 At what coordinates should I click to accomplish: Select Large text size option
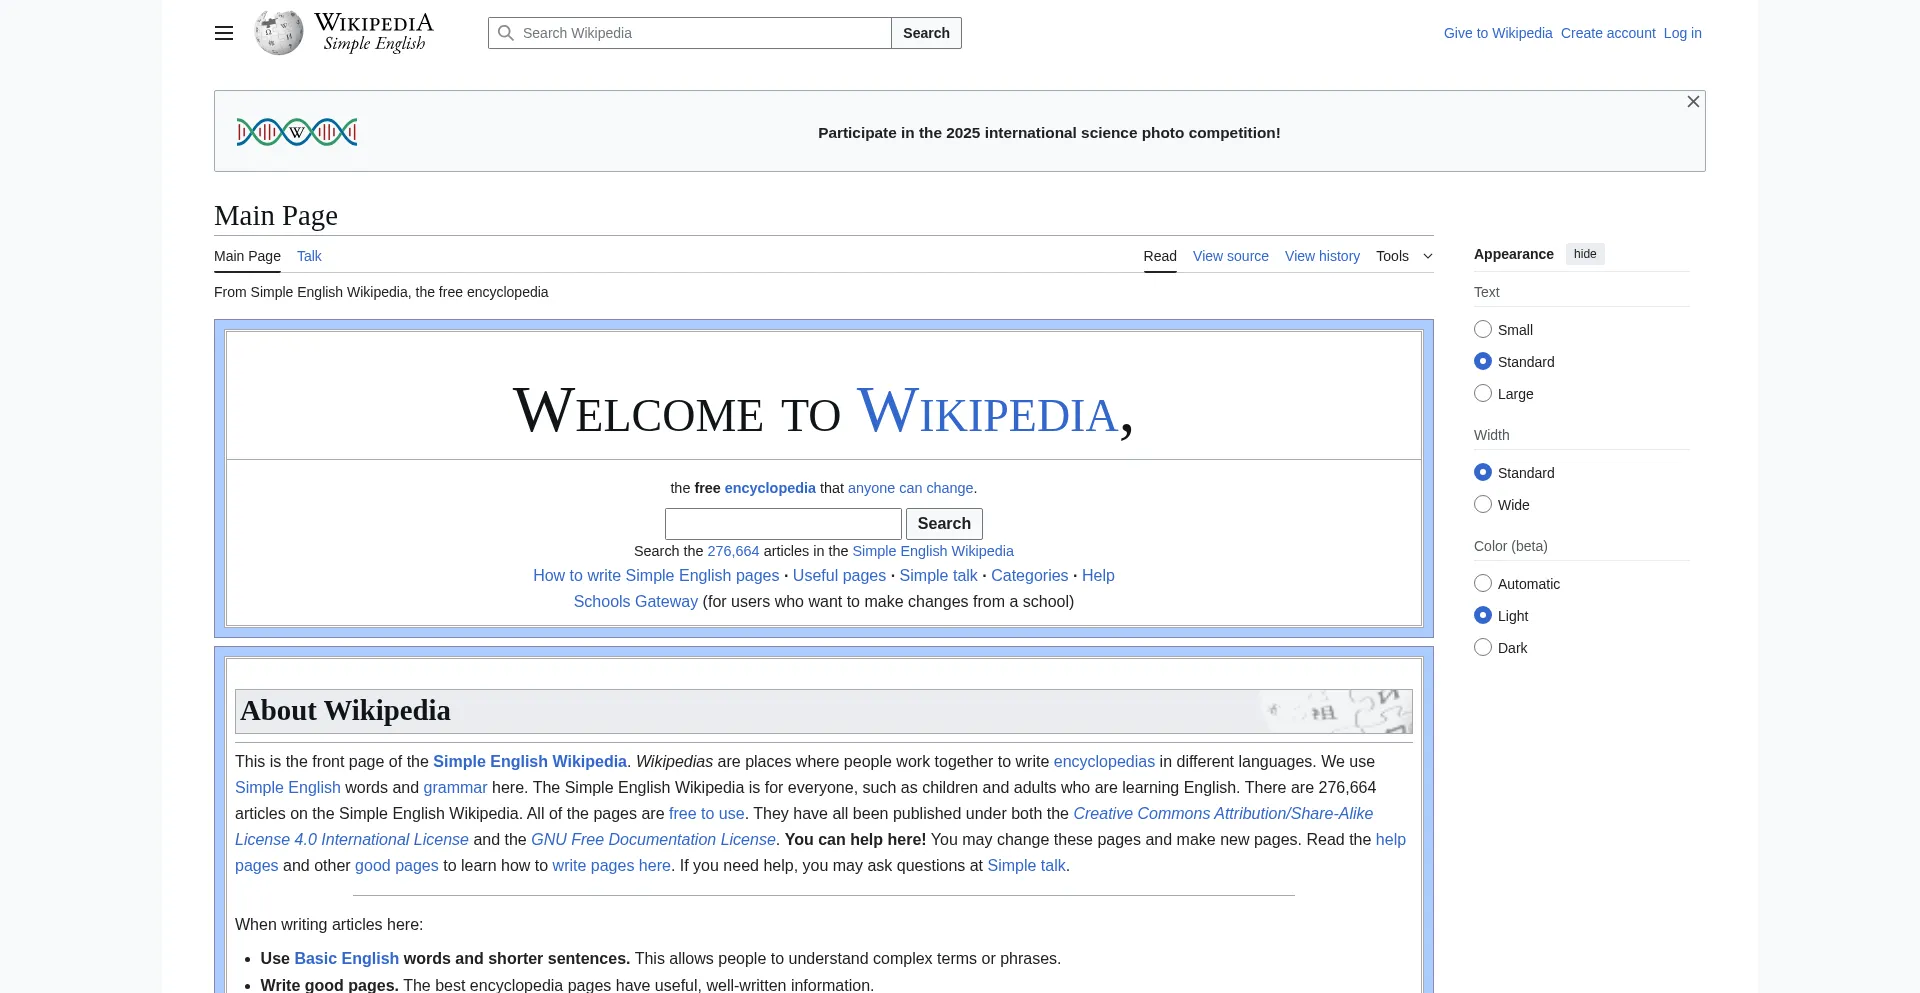click(x=1483, y=394)
